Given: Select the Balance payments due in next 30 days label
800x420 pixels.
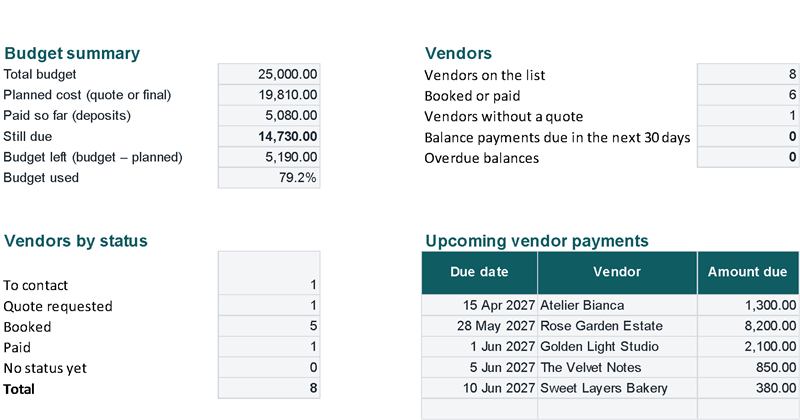Looking at the screenshot, I should click(557, 138).
